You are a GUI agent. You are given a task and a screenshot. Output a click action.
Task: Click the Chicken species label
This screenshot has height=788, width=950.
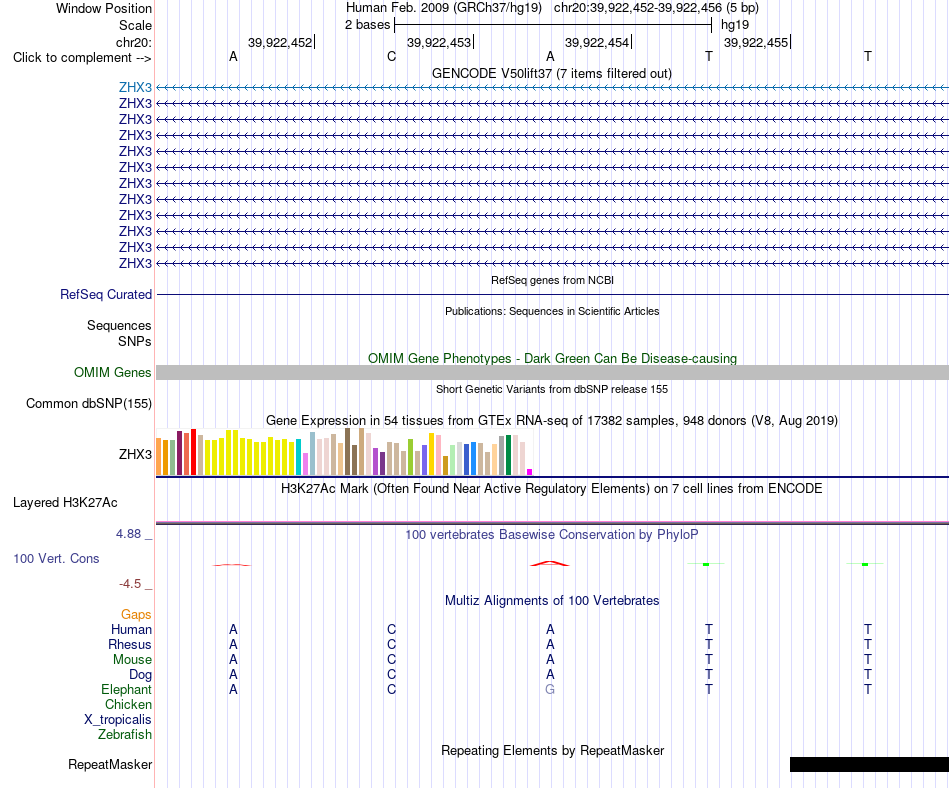tap(128, 704)
